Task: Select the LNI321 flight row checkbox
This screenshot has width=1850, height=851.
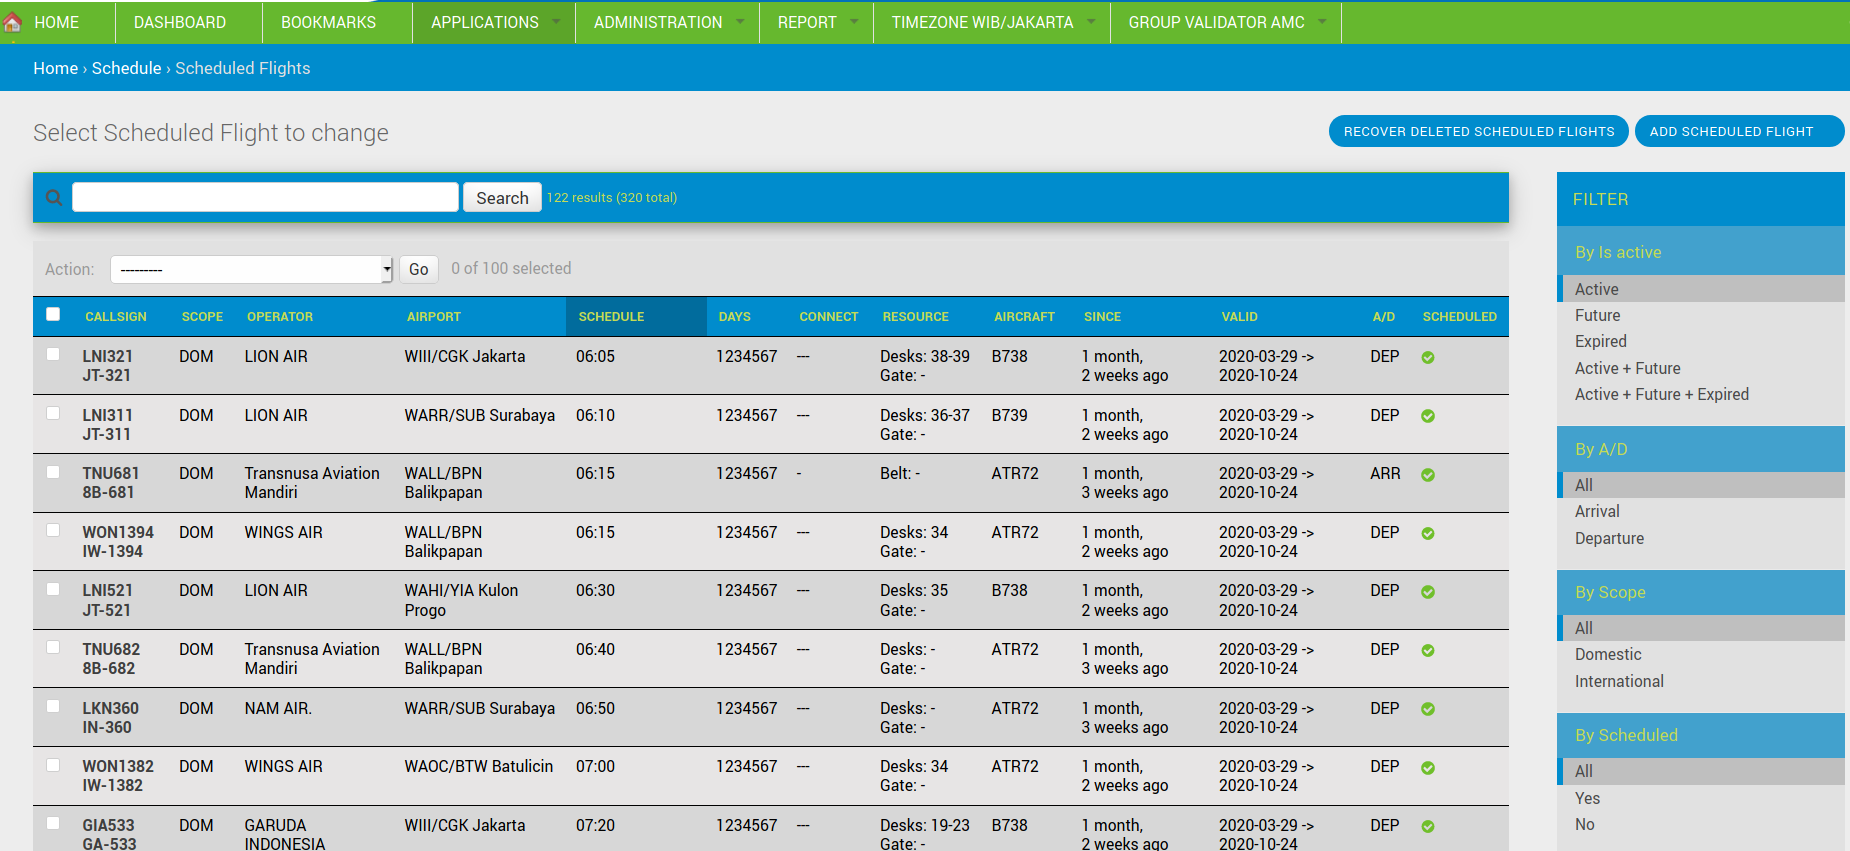Action: coord(53,355)
